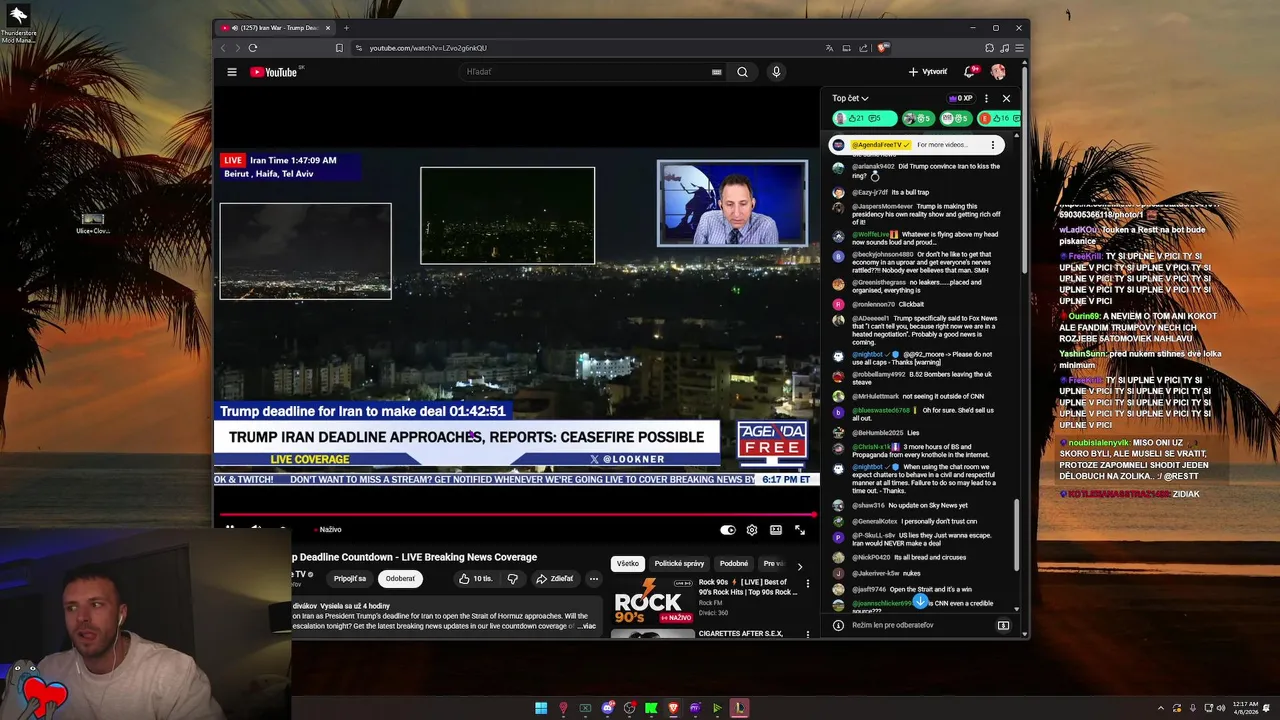Open Discord from the taskbar
The image size is (1280, 720).
(x=607, y=708)
